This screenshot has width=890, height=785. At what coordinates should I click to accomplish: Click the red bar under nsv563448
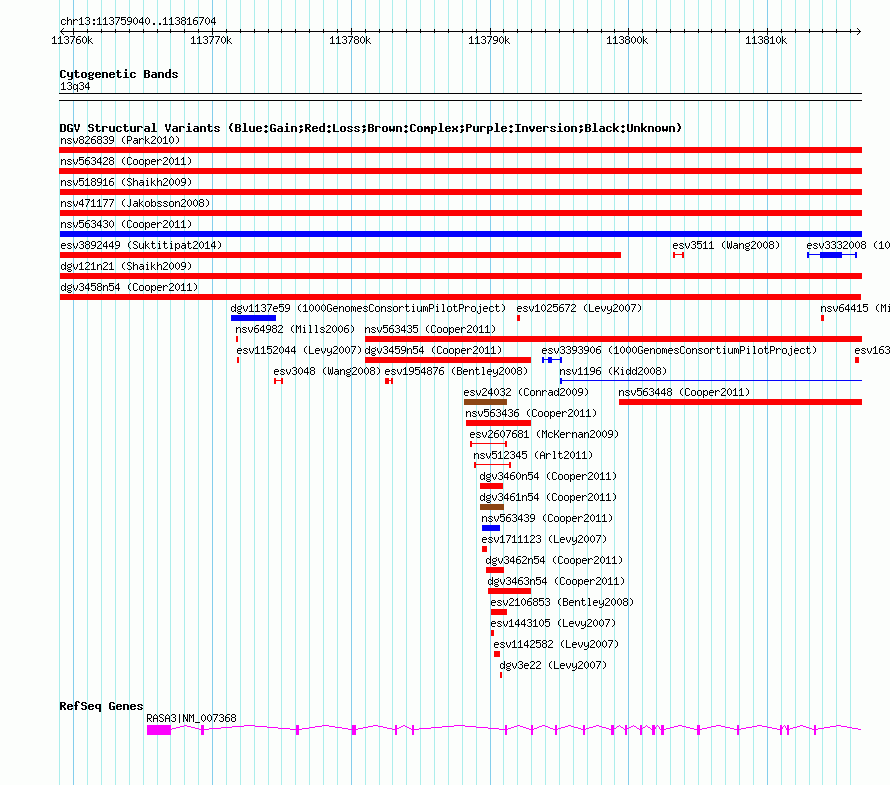tap(741, 402)
